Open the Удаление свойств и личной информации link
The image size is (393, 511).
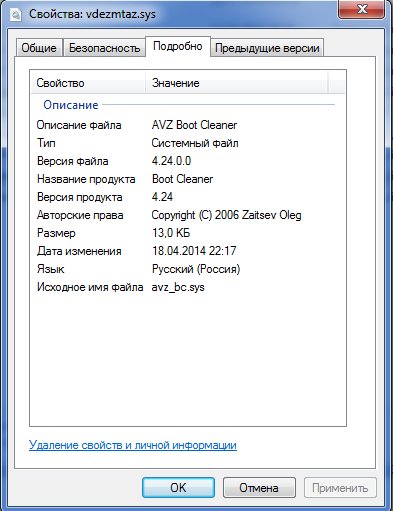point(133,445)
